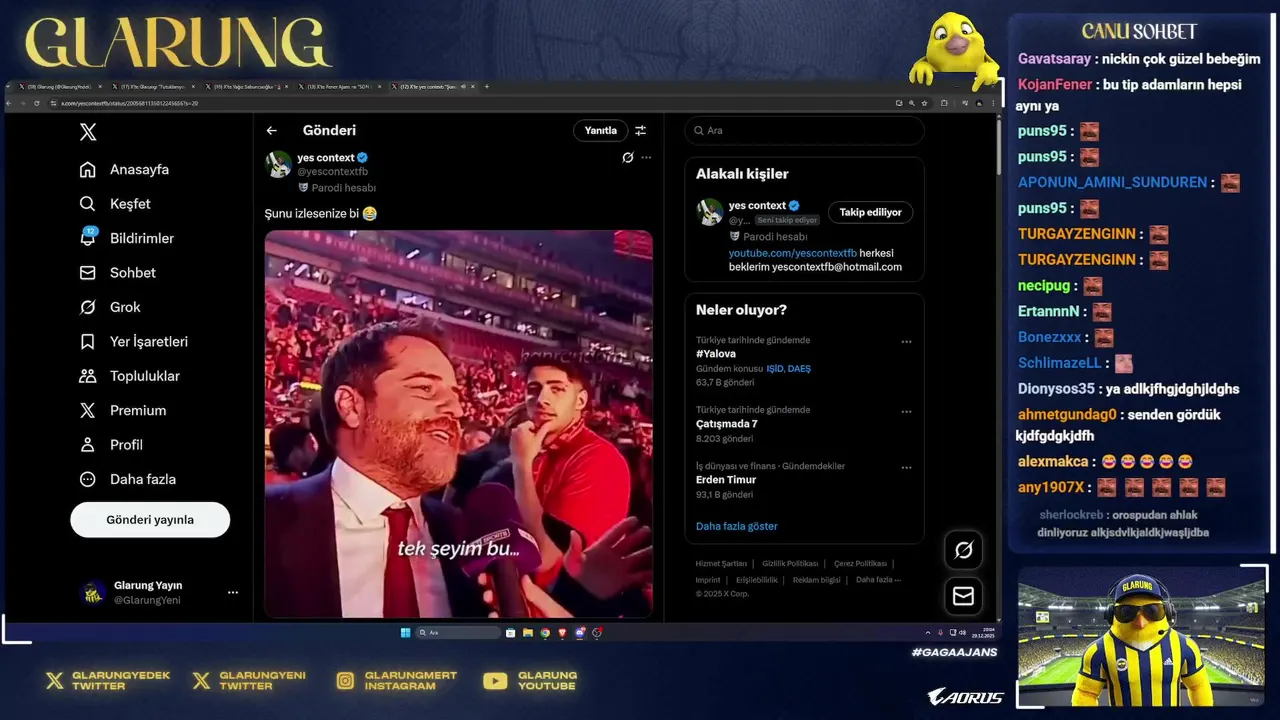The height and width of the screenshot is (720, 1280).
Task: Click the Grok icon on the post
Action: (627, 158)
